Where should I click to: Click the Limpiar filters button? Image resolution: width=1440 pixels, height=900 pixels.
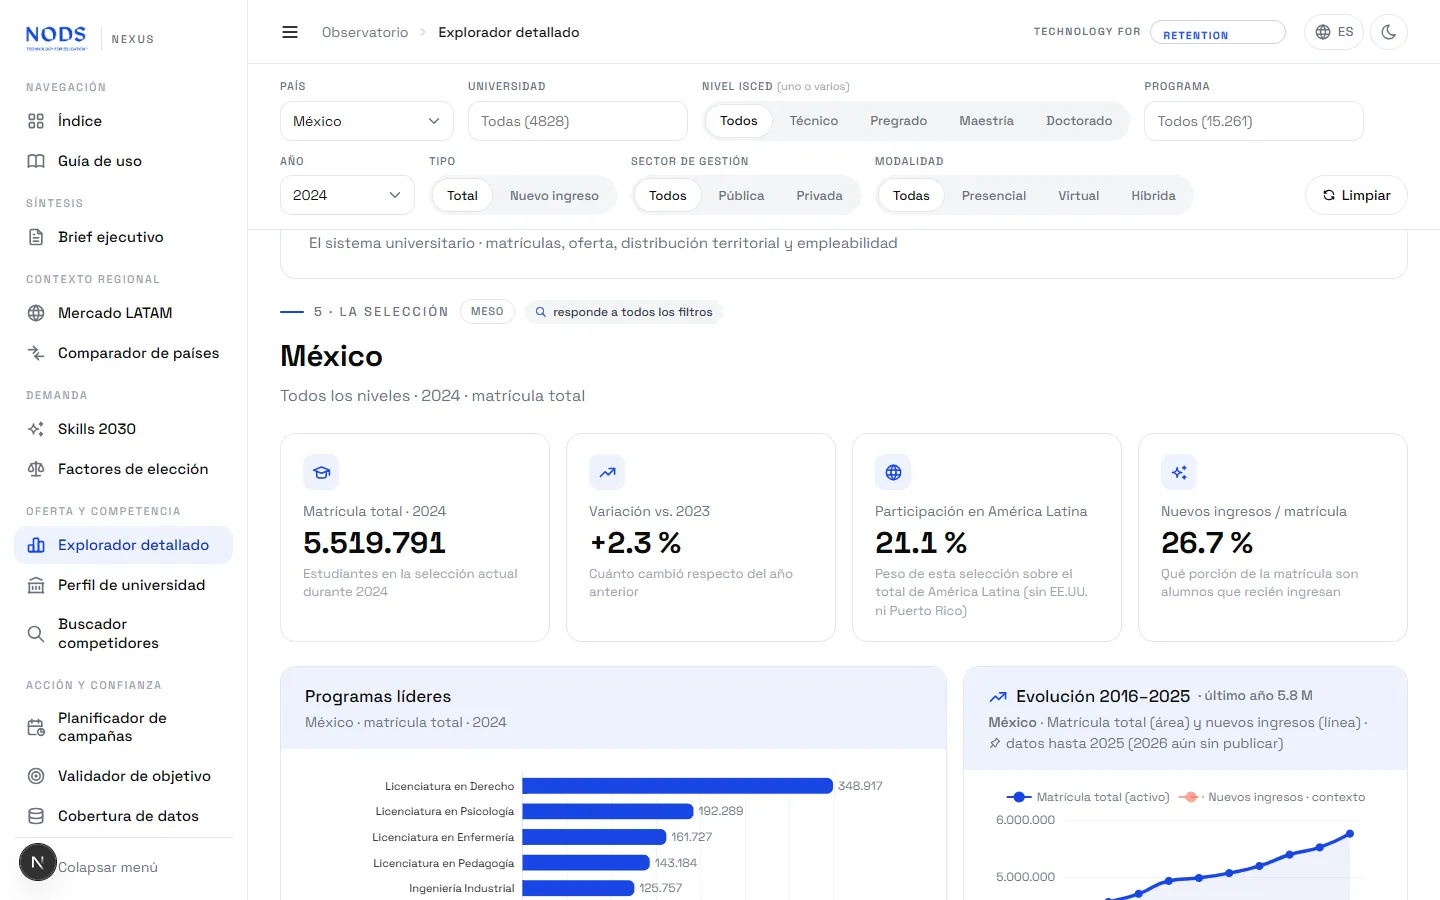[x=1356, y=195]
